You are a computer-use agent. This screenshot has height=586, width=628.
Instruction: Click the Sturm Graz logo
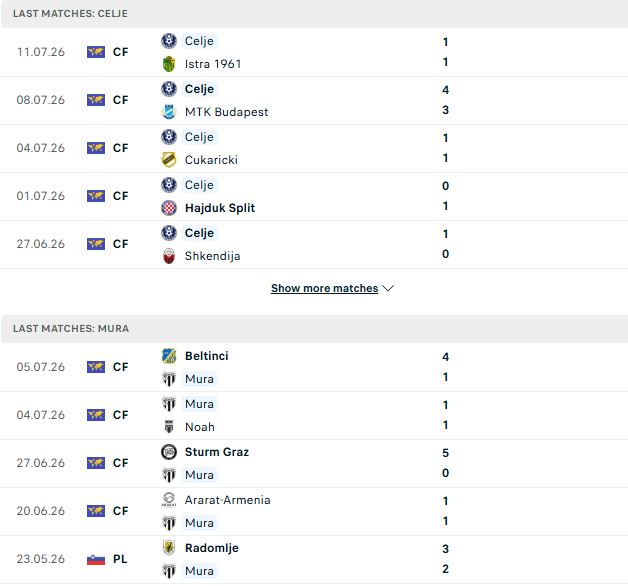[x=169, y=452]
